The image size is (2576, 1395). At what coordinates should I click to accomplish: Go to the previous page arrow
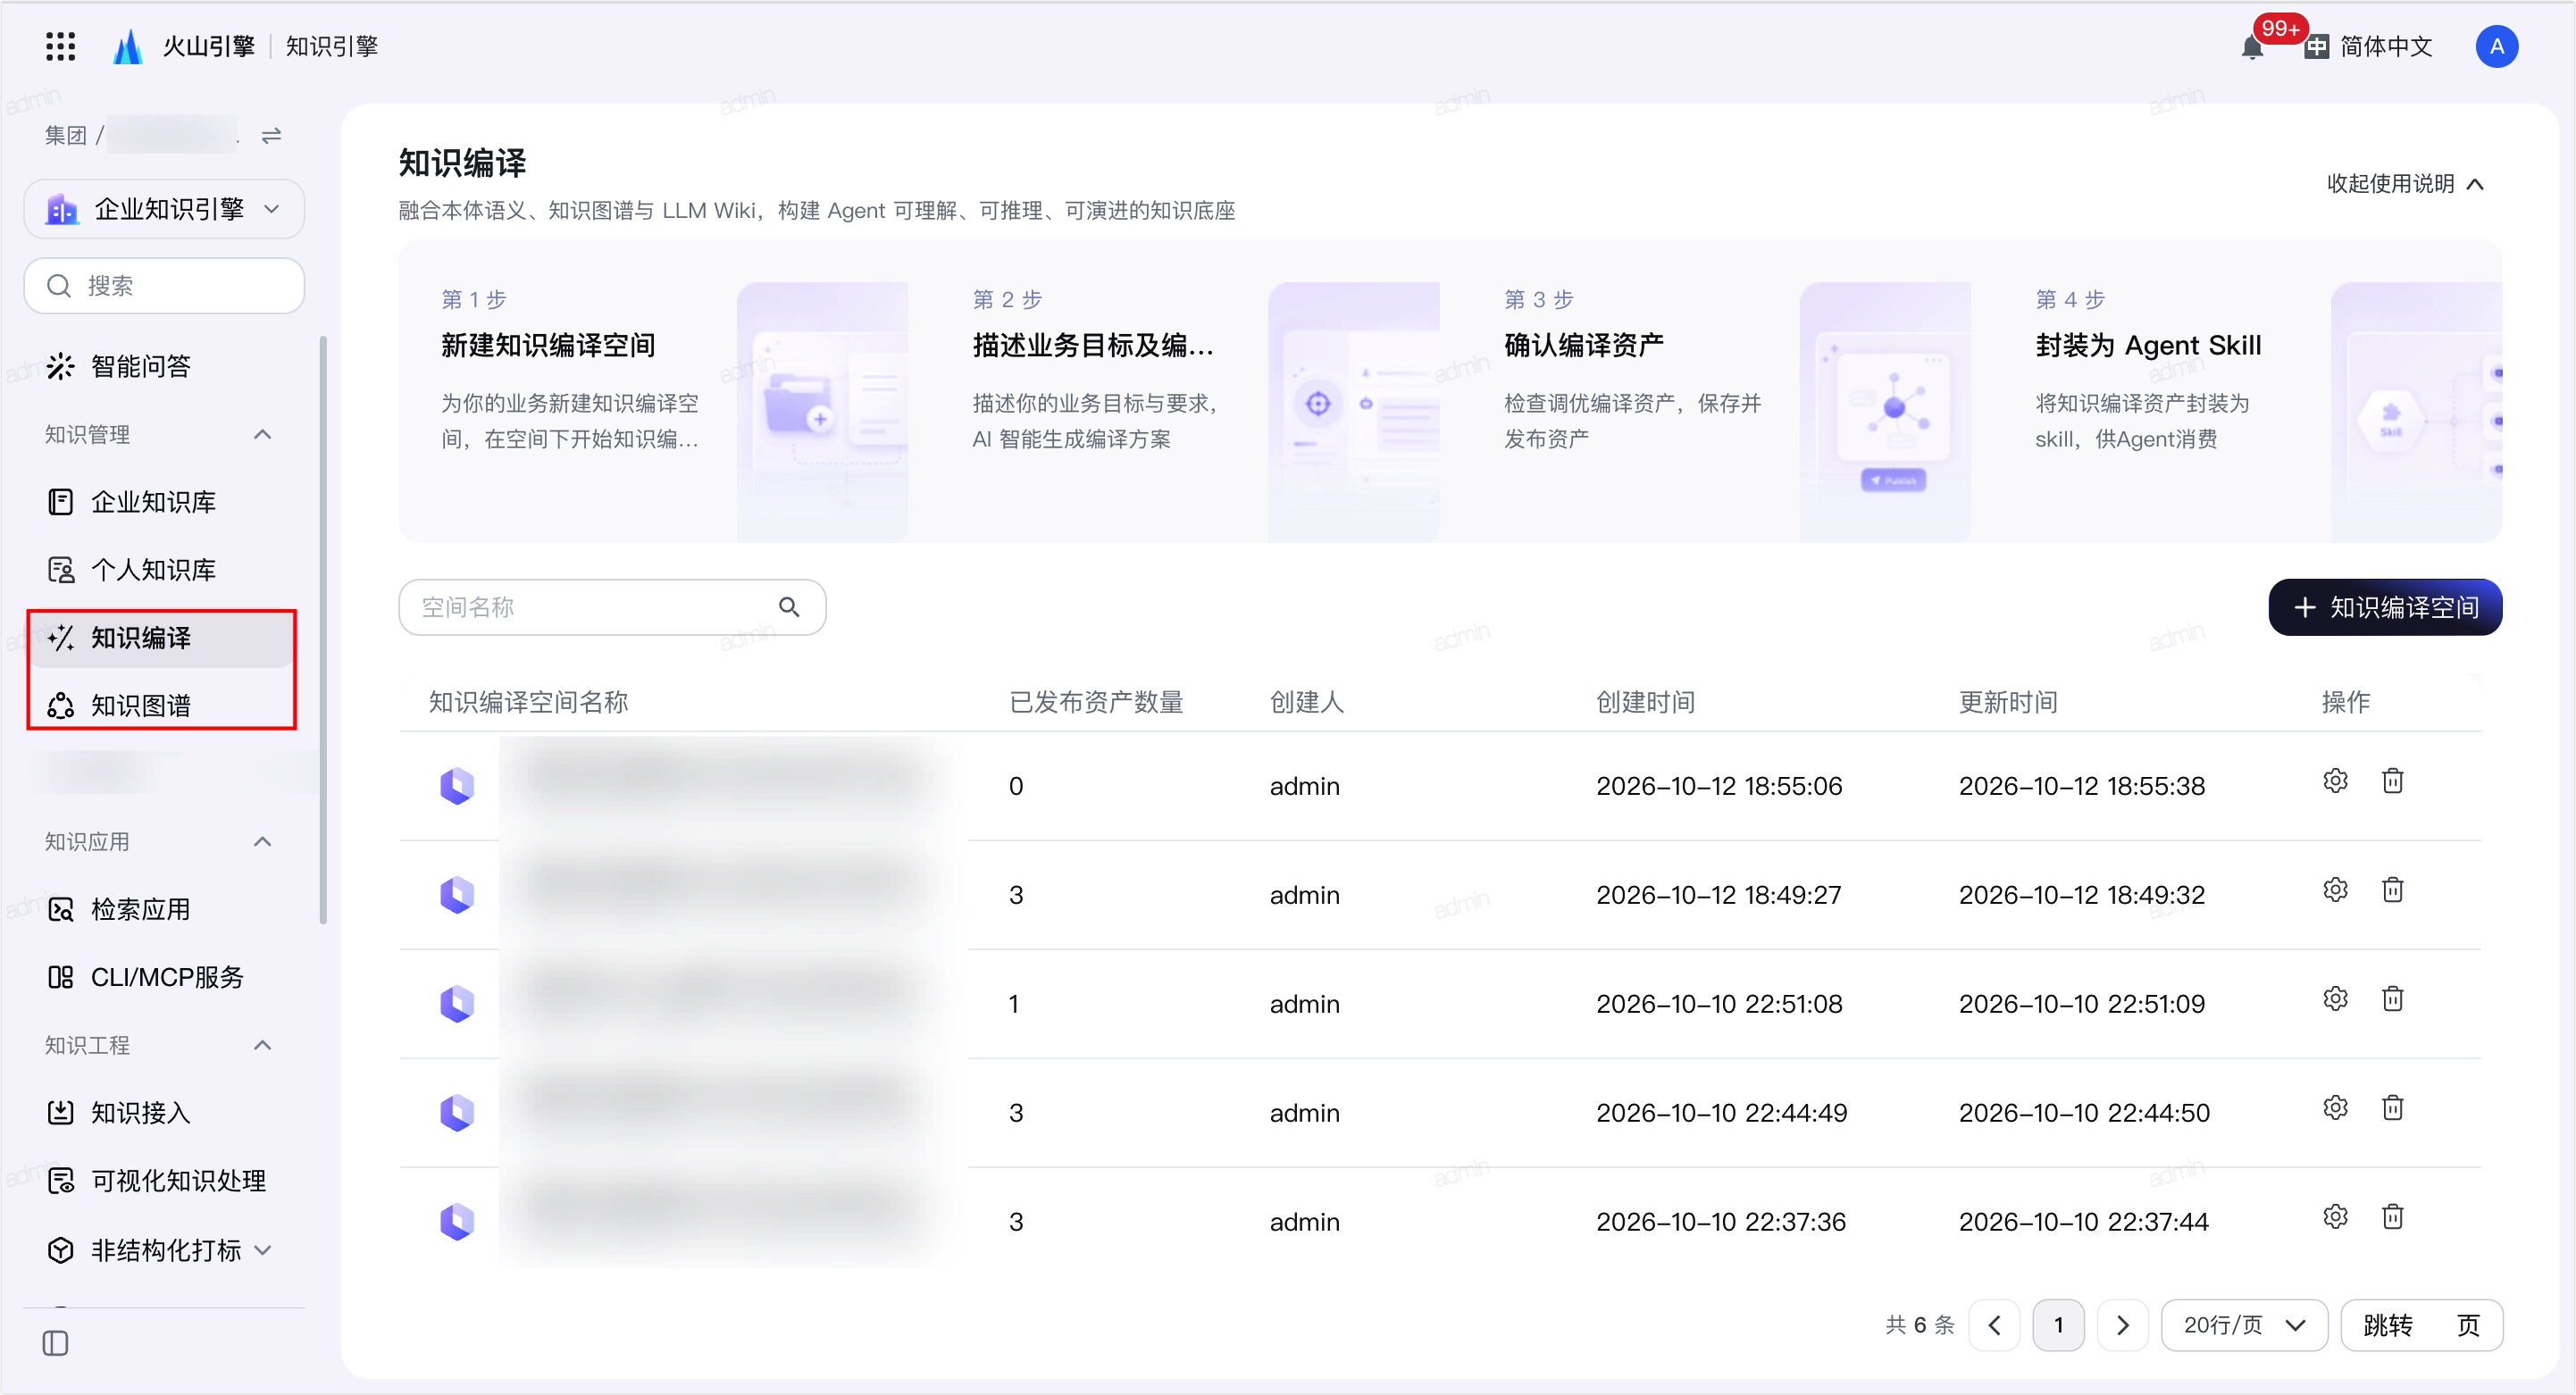(1994, 1325)
